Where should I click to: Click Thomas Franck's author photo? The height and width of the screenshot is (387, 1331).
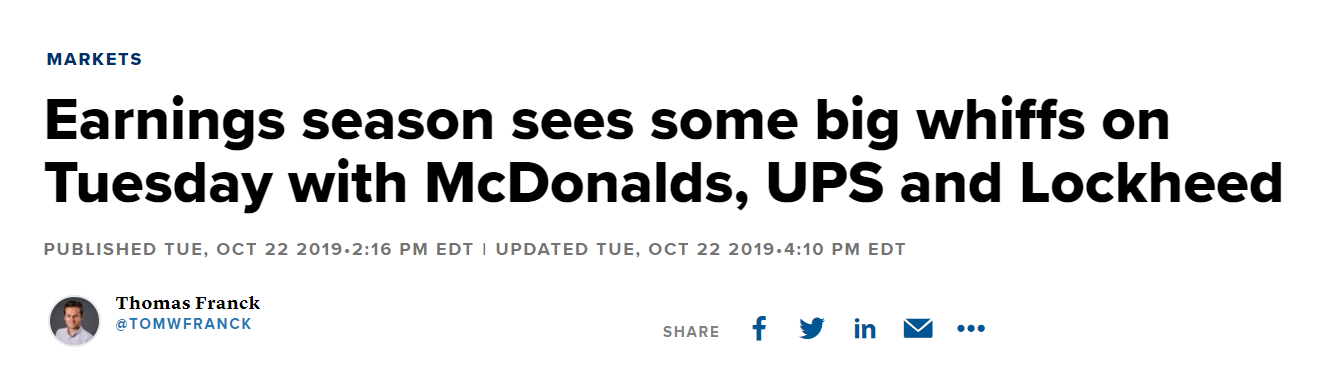[x=75, y=321]
